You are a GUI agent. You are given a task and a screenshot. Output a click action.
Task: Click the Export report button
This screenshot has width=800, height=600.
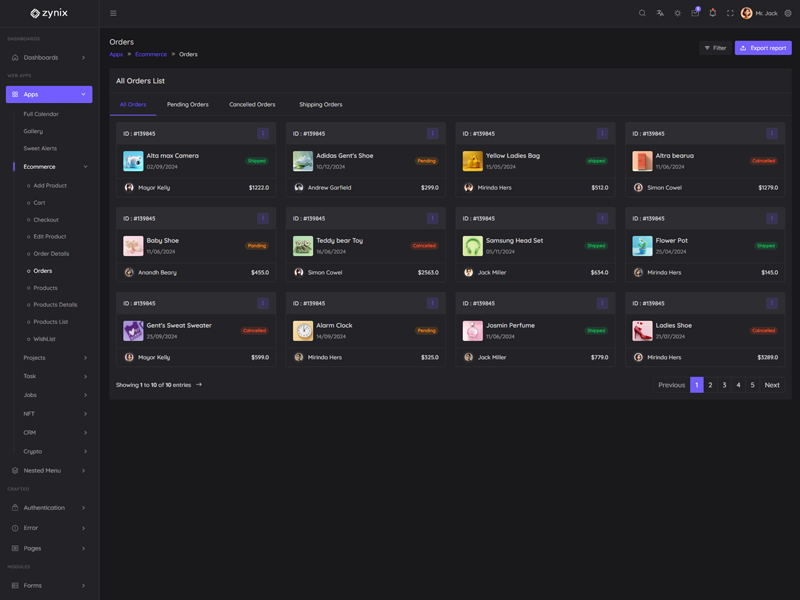[762, 48]
